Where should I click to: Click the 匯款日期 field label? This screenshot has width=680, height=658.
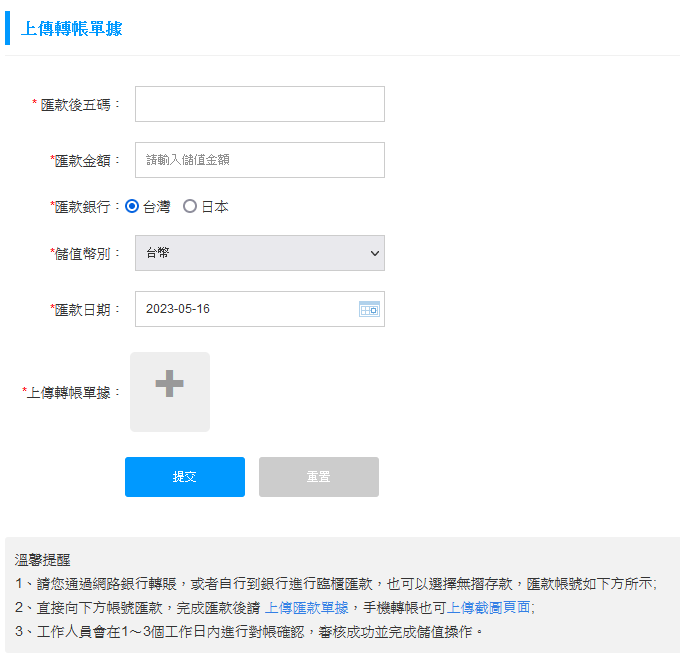coord(86,309)
